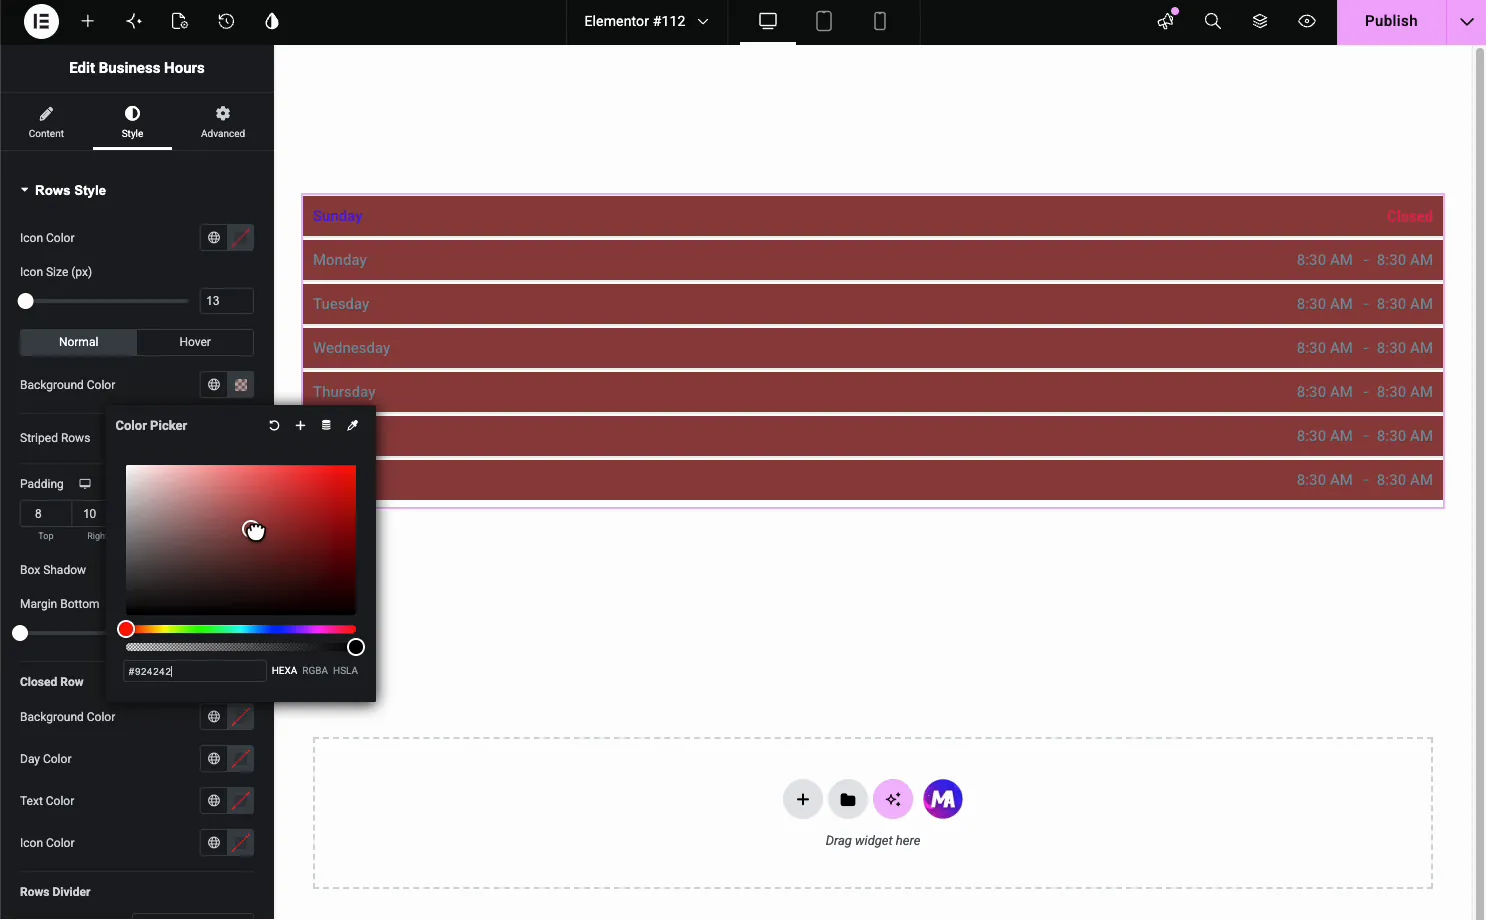Viewport: 1486px width, 920px height.
Task: Click the canvas vertical scrollbar
Action: (1480, 480)
